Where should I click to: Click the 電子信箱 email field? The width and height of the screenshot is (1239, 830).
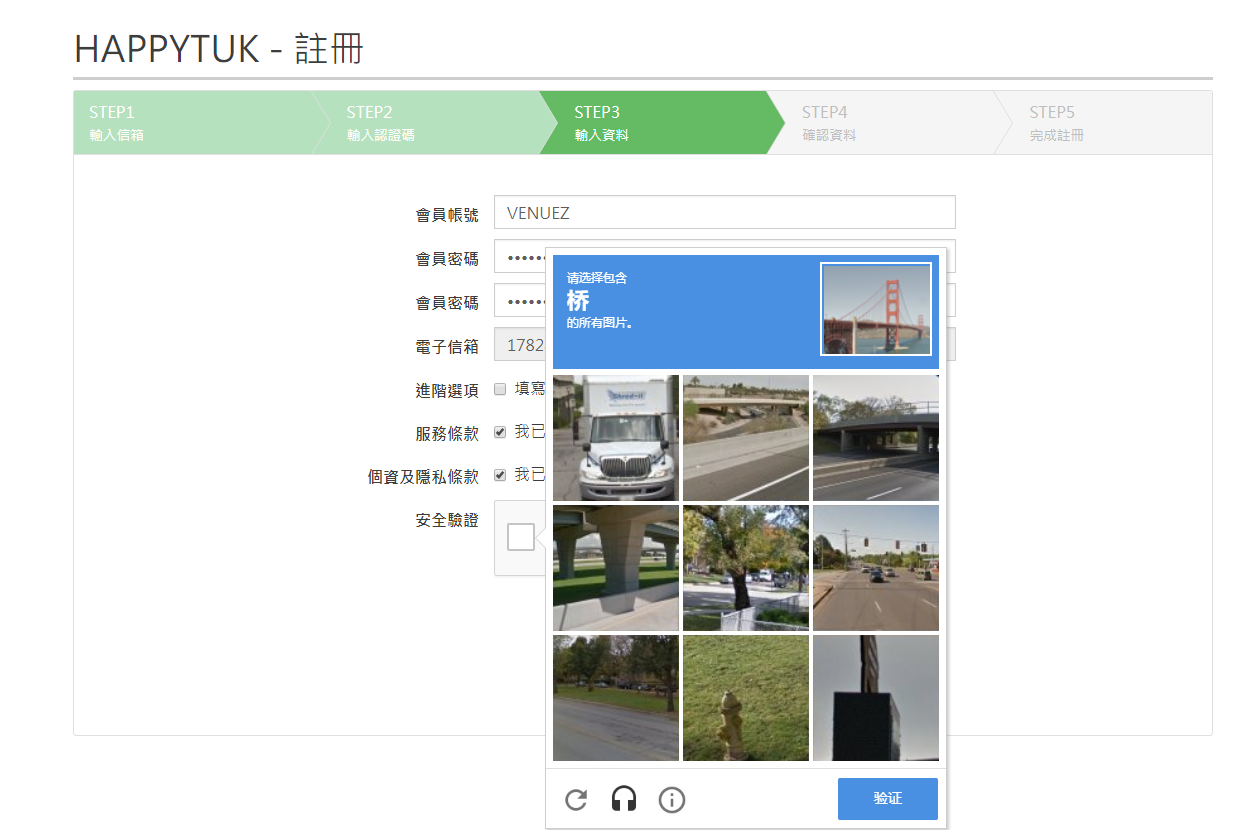point(520,345)
